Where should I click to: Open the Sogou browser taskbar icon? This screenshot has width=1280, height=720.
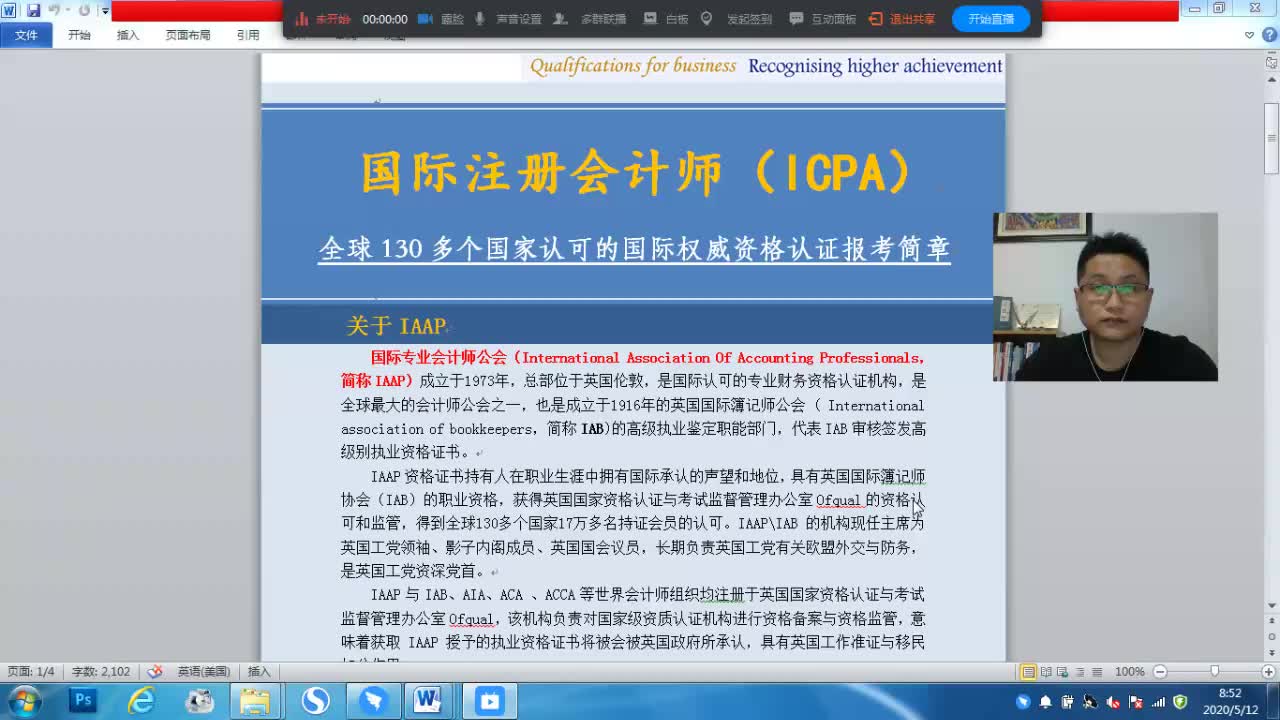[x=315, y=701]
